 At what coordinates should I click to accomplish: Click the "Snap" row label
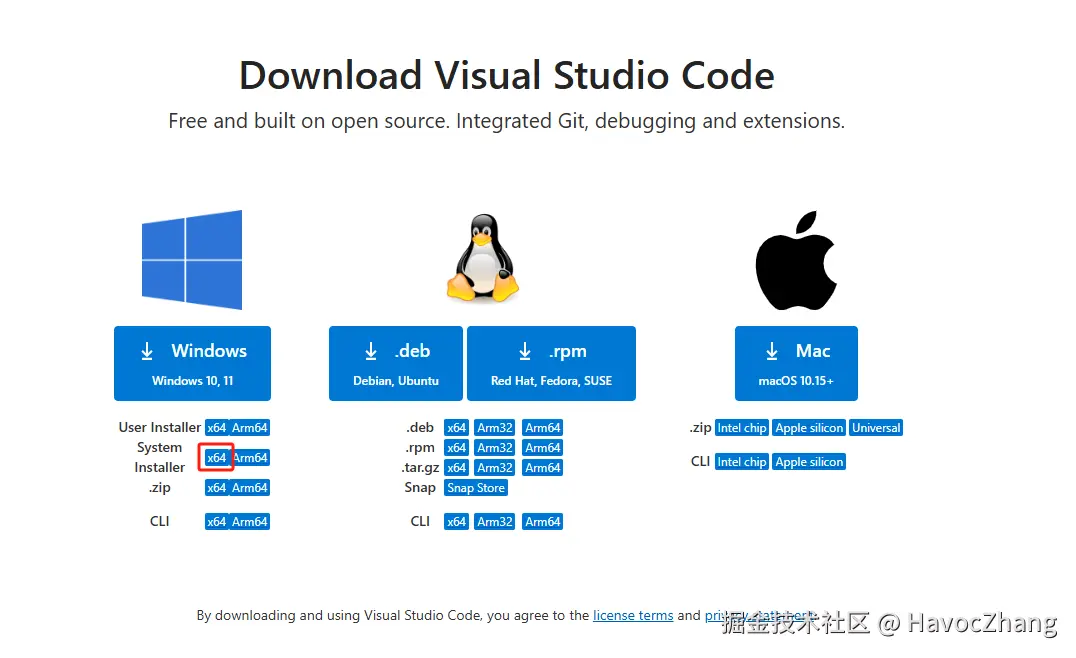pos(420,487)
